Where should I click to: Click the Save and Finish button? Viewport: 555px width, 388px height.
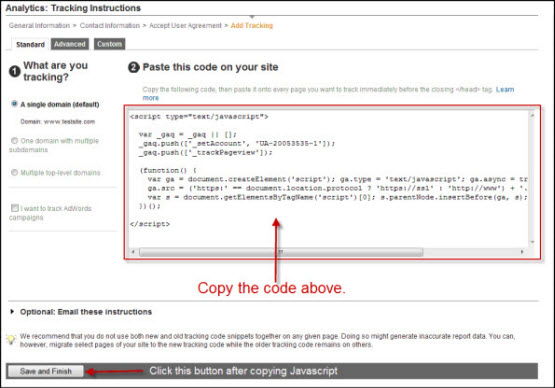pos(46,371)
